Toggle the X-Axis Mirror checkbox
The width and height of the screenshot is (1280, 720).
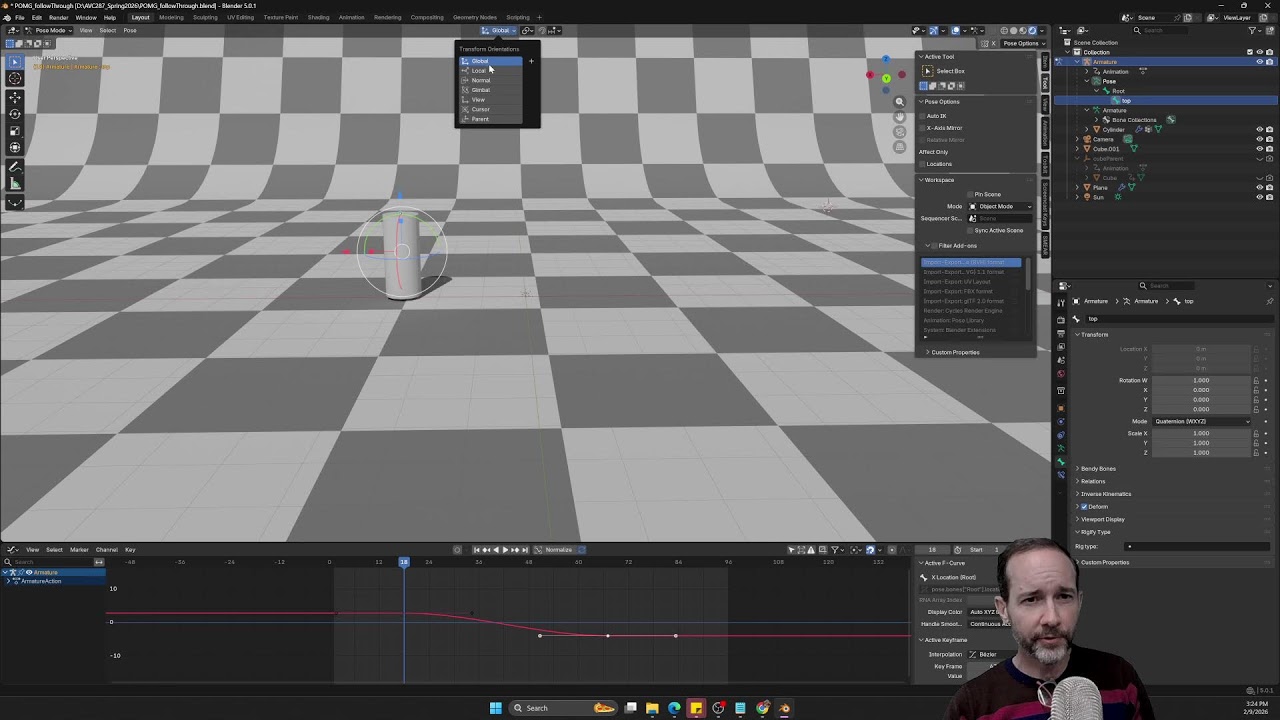click(923, 128)
